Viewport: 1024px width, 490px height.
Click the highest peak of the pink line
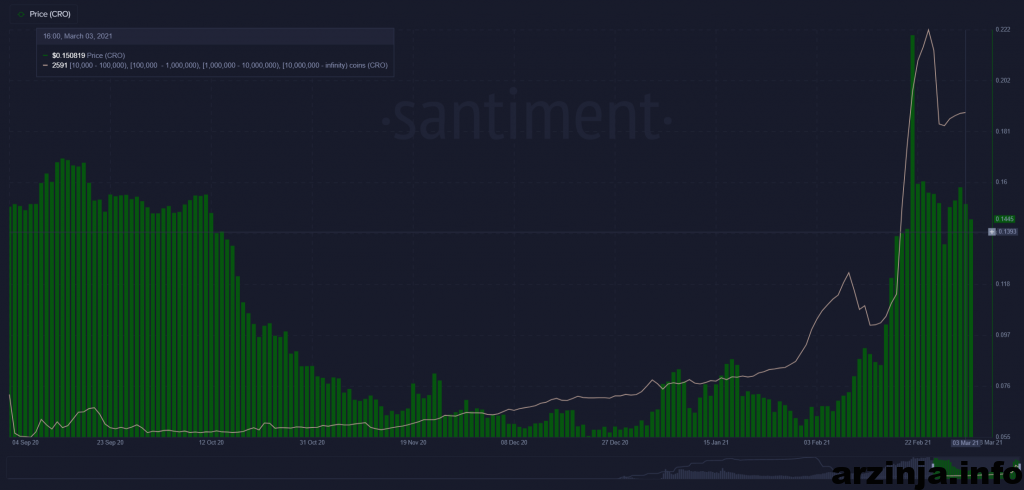[930, 31]
